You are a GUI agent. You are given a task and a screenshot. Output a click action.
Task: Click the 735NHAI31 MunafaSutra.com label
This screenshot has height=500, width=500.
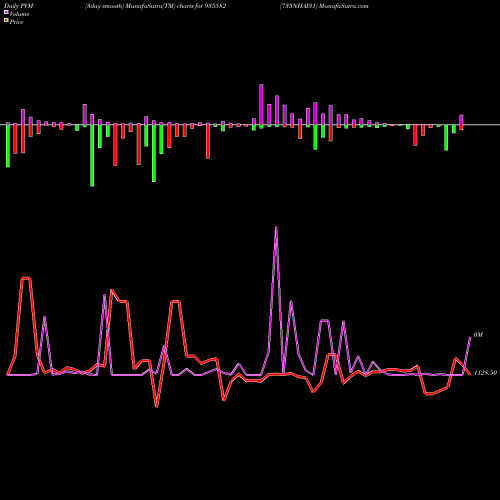click(x=324, y=6)
